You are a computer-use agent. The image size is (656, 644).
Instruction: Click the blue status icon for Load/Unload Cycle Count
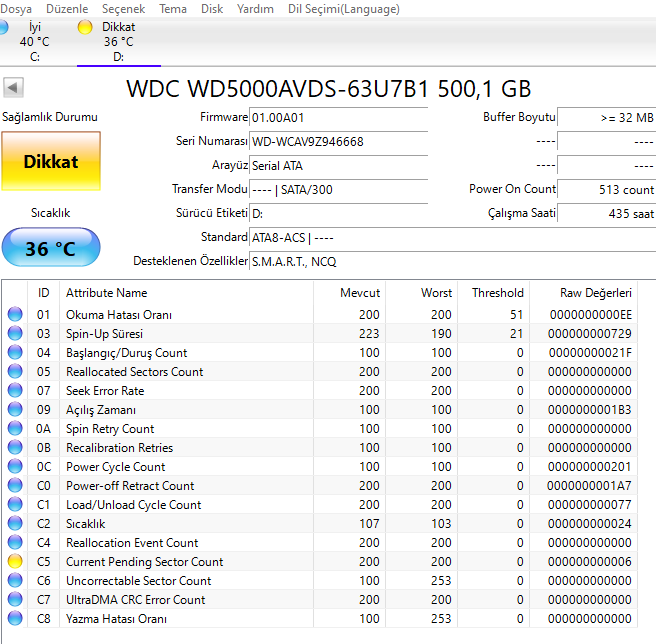coord(15,504)
